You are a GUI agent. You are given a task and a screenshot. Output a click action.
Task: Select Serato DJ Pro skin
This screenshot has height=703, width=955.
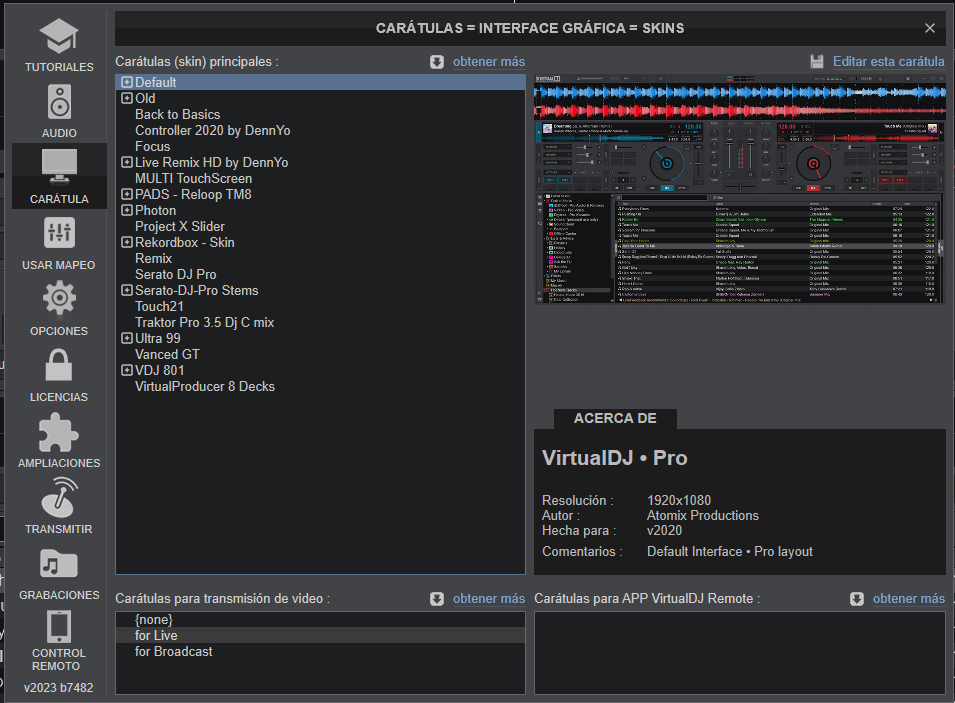coord(320,274)
